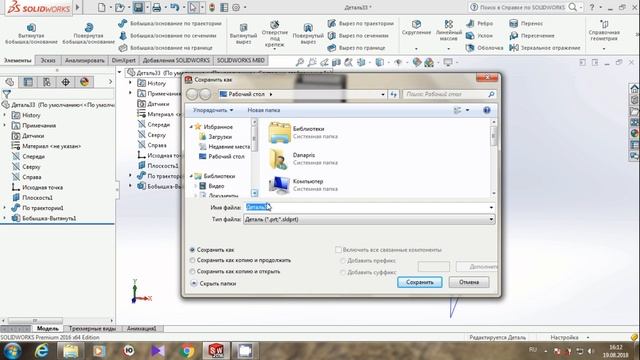This screenshot has width=640, height=360.
Task: Open the PropertyManager panel tab icon
Action: pos(28,82)
